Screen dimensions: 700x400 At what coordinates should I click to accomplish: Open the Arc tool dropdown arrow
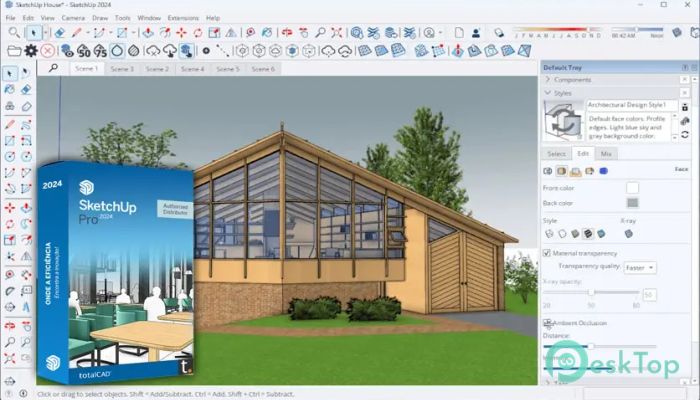click(x=110, y=33)
